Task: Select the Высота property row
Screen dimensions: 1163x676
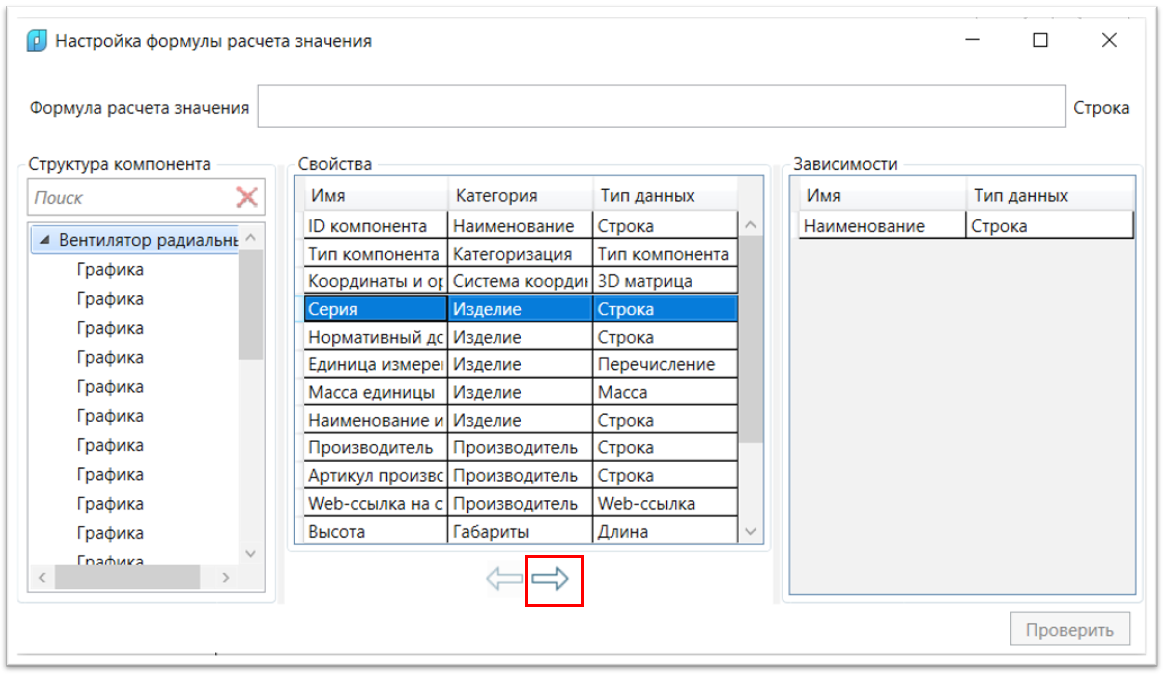Action: (372, 532)
